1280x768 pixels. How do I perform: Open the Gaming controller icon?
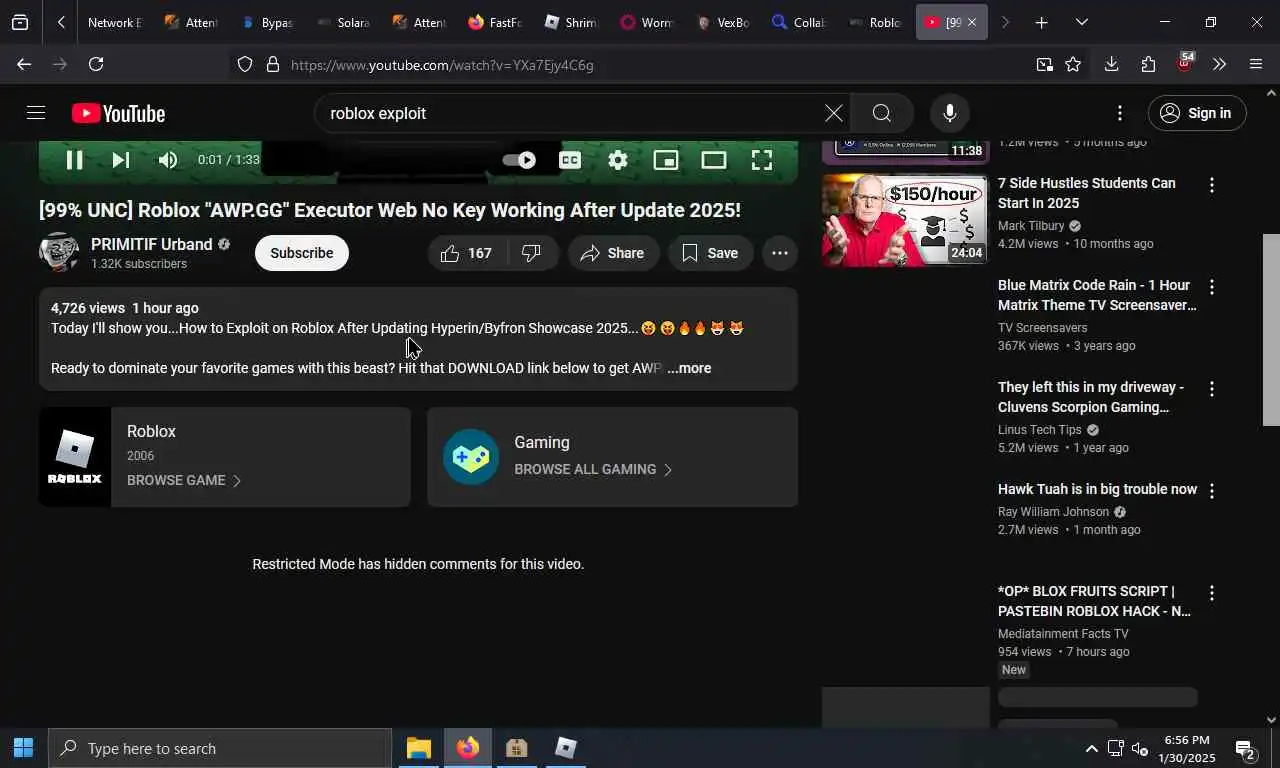(471, 457)
